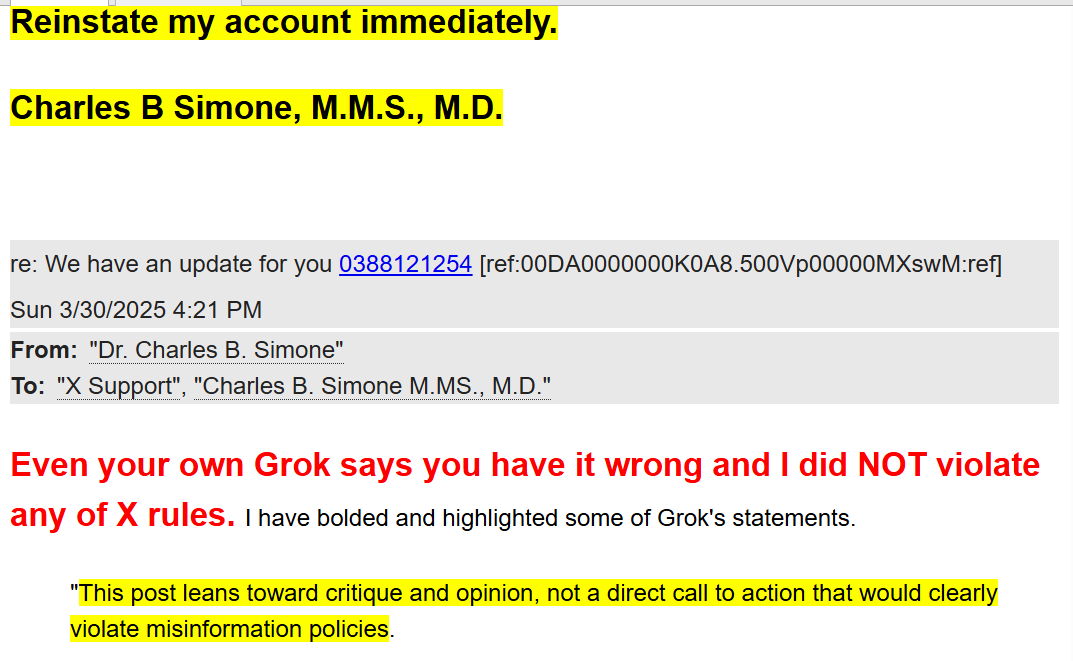Click the word "immediately." in top highlighted line
Viewport: 1073px width, 661px height.
pos(459,22)
